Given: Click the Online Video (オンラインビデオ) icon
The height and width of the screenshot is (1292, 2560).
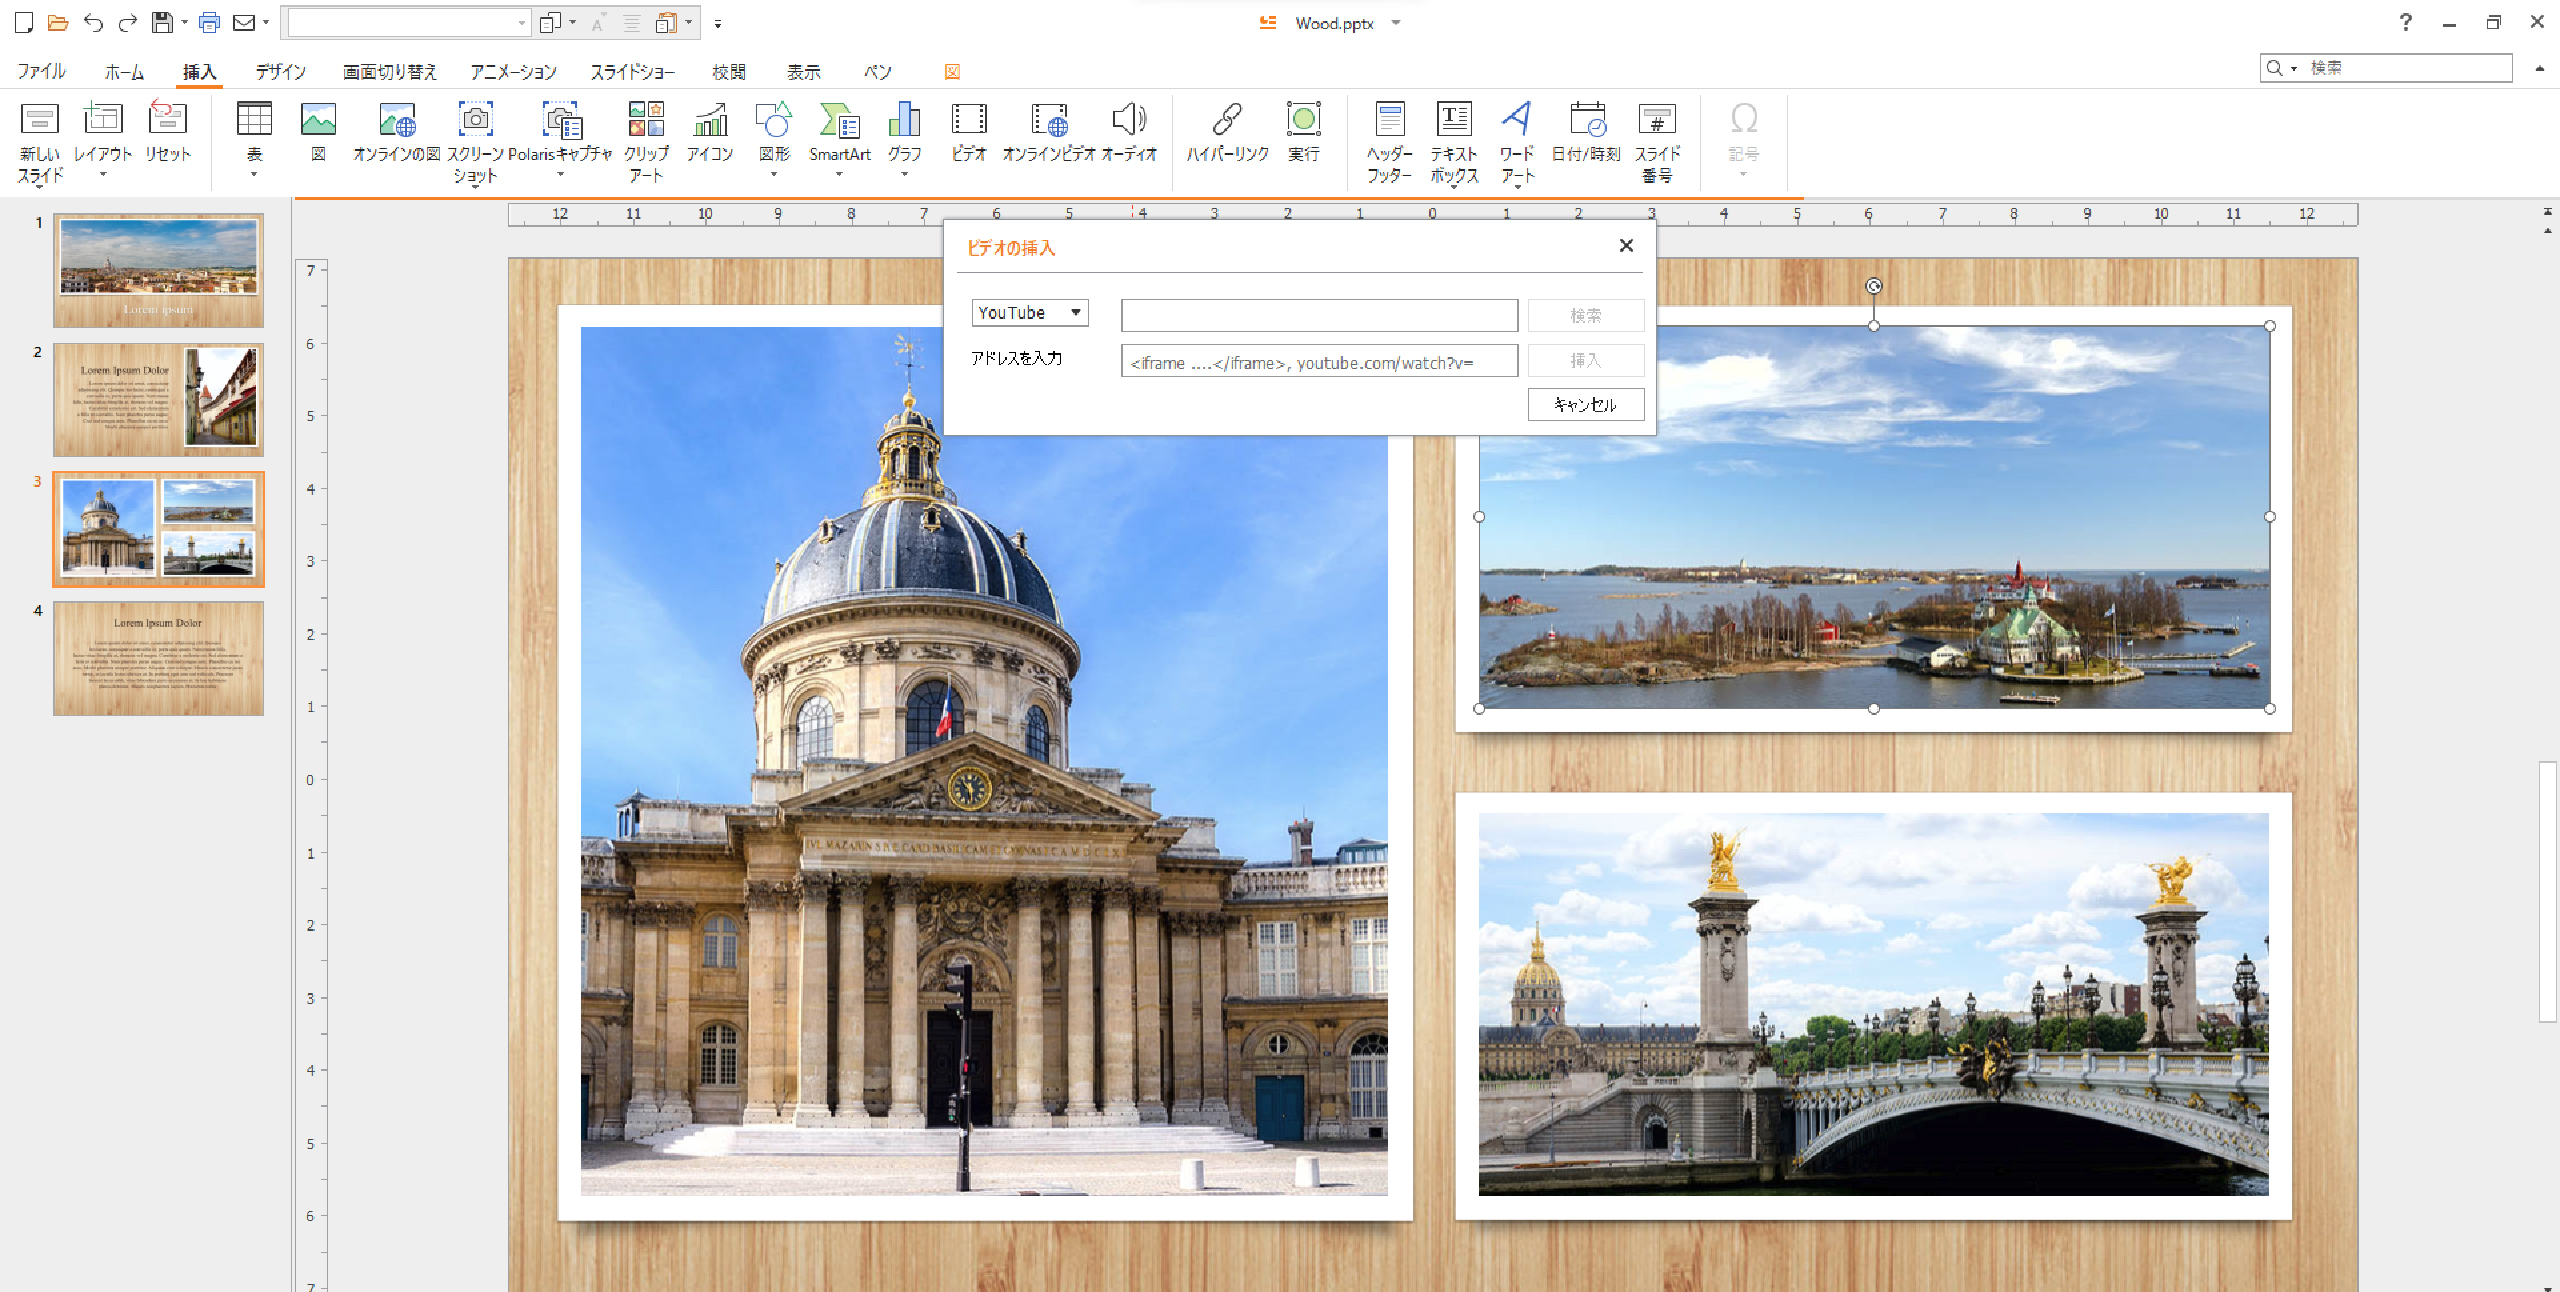Looking at the screenshot, I should coord(1049,120).
